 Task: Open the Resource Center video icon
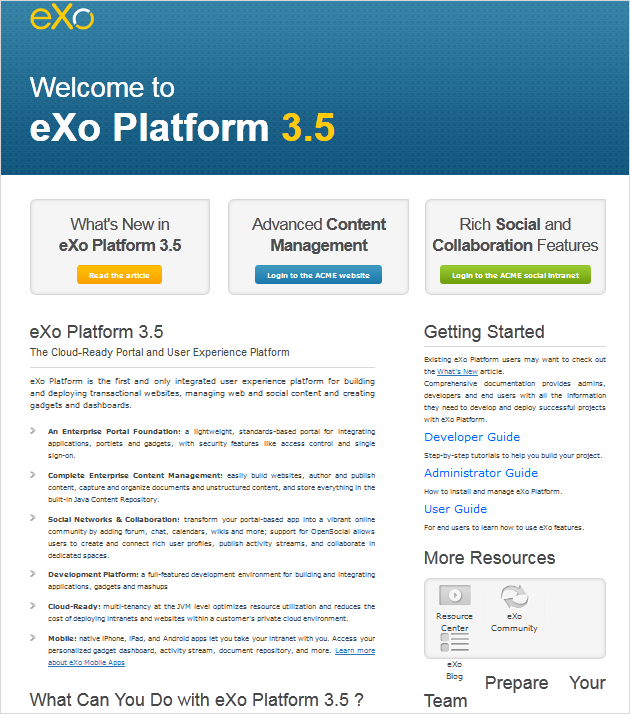tap(454, 595)
